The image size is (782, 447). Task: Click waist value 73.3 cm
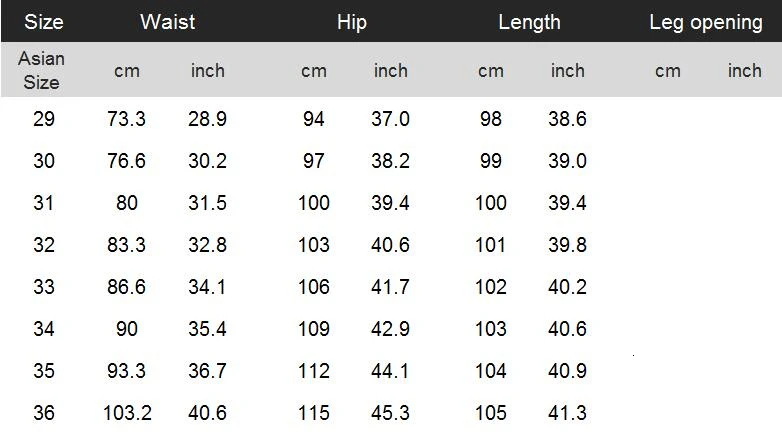tap(126, 119)
